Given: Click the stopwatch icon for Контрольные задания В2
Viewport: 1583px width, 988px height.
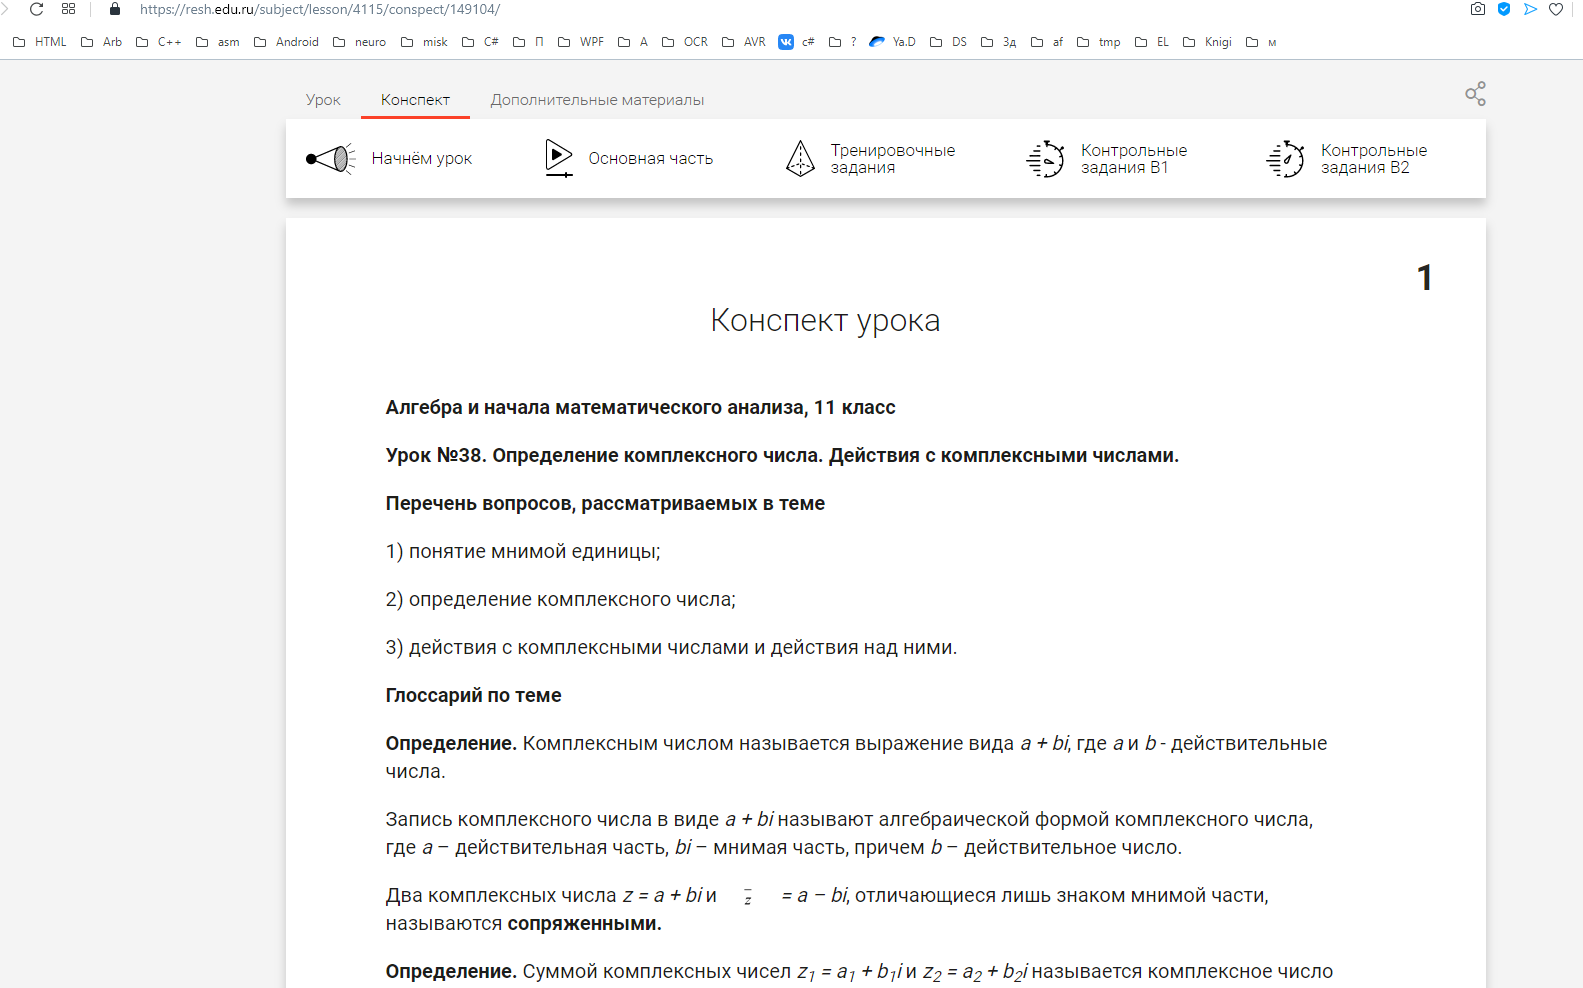Looking at the screenshot, I should [x=1285, y=158].
